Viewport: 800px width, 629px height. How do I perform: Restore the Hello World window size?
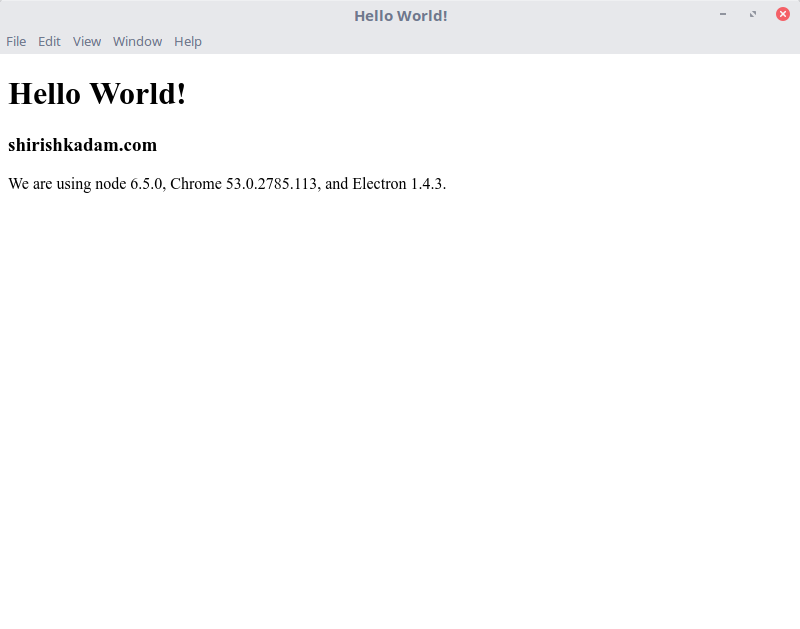tap(752, 14)
